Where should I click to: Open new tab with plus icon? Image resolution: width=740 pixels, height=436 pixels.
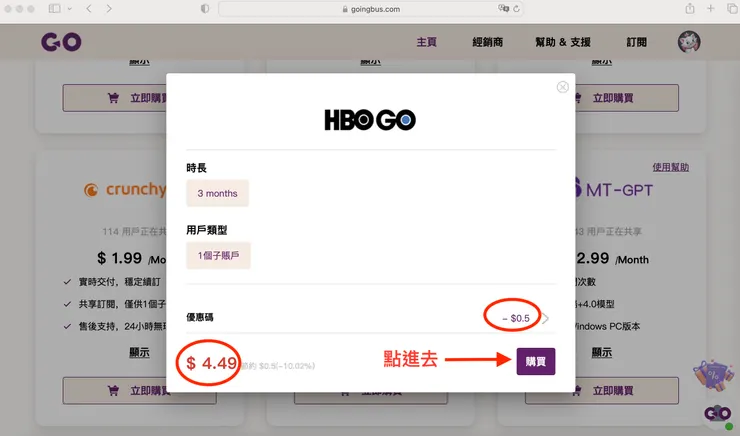pyautogui.click(x=711, y=8)
